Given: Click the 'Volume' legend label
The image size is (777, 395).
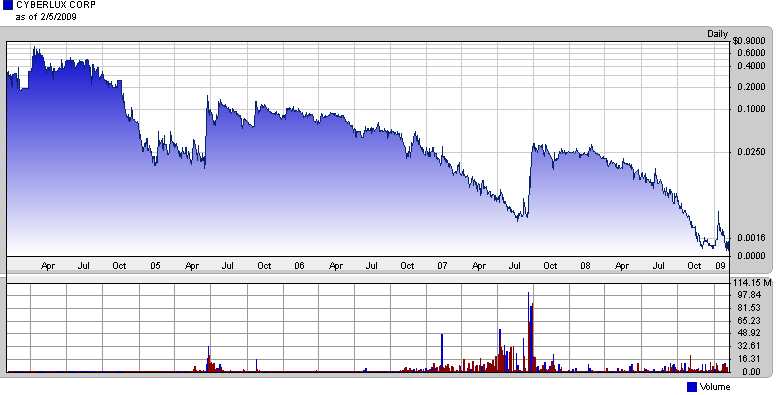Looking at the screenshot, I should tap(715, 387).
